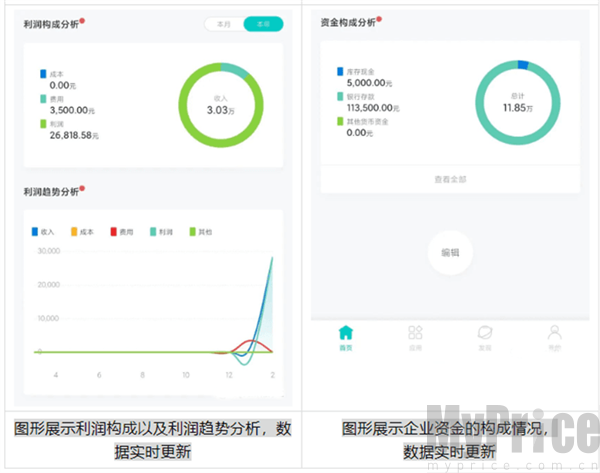Open the Discover planet icon in bottom bar
Image resolution: width=600 pixels, height=473 pixels.
tap(485, 332)
